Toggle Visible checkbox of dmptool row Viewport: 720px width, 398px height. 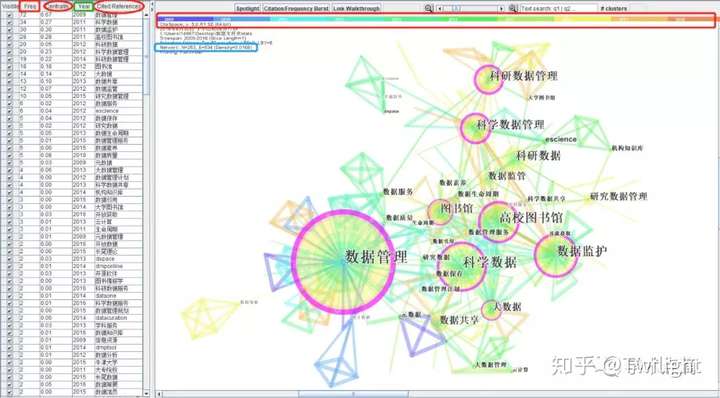[x=10, y=348]
